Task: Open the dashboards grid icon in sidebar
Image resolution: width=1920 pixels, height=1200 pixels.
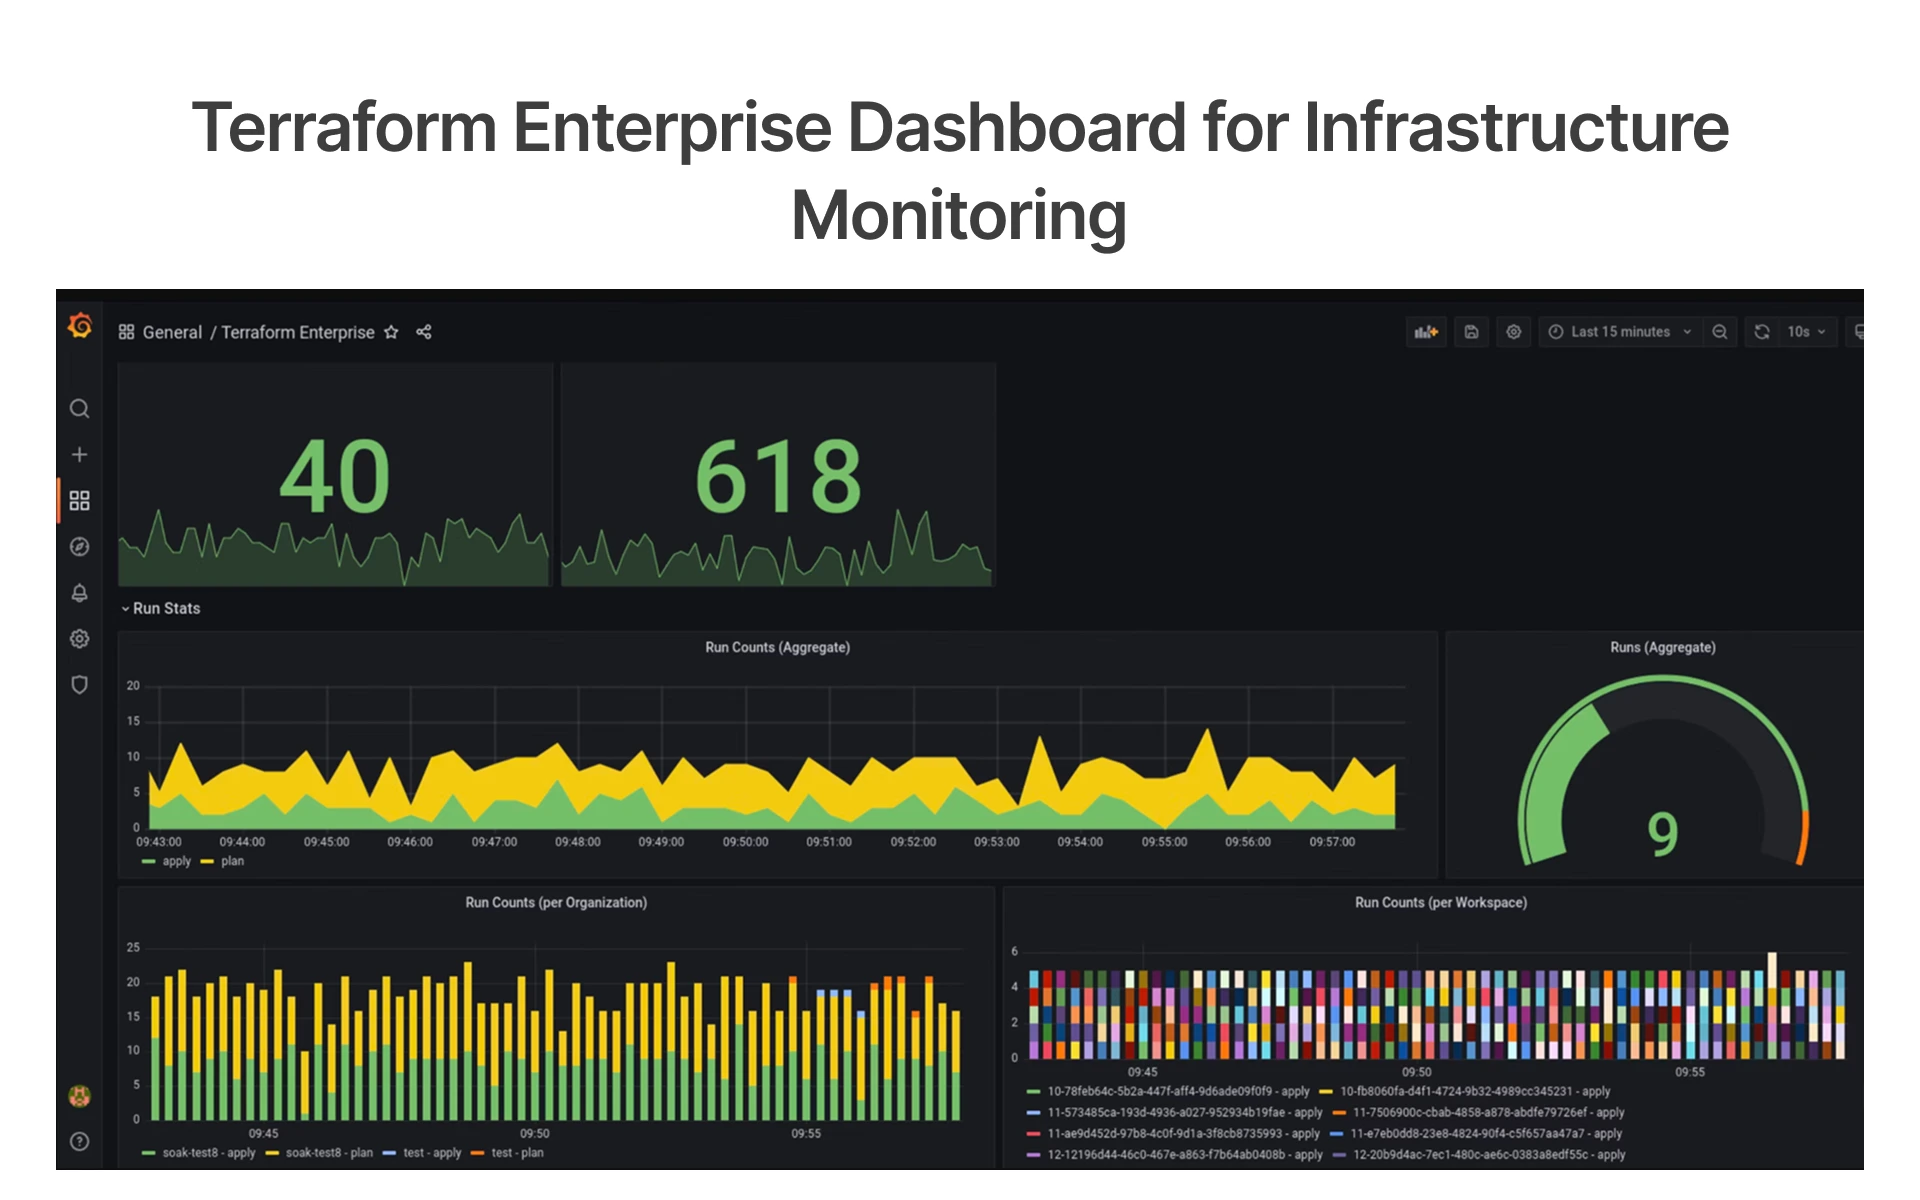Action: coord(80,500)
